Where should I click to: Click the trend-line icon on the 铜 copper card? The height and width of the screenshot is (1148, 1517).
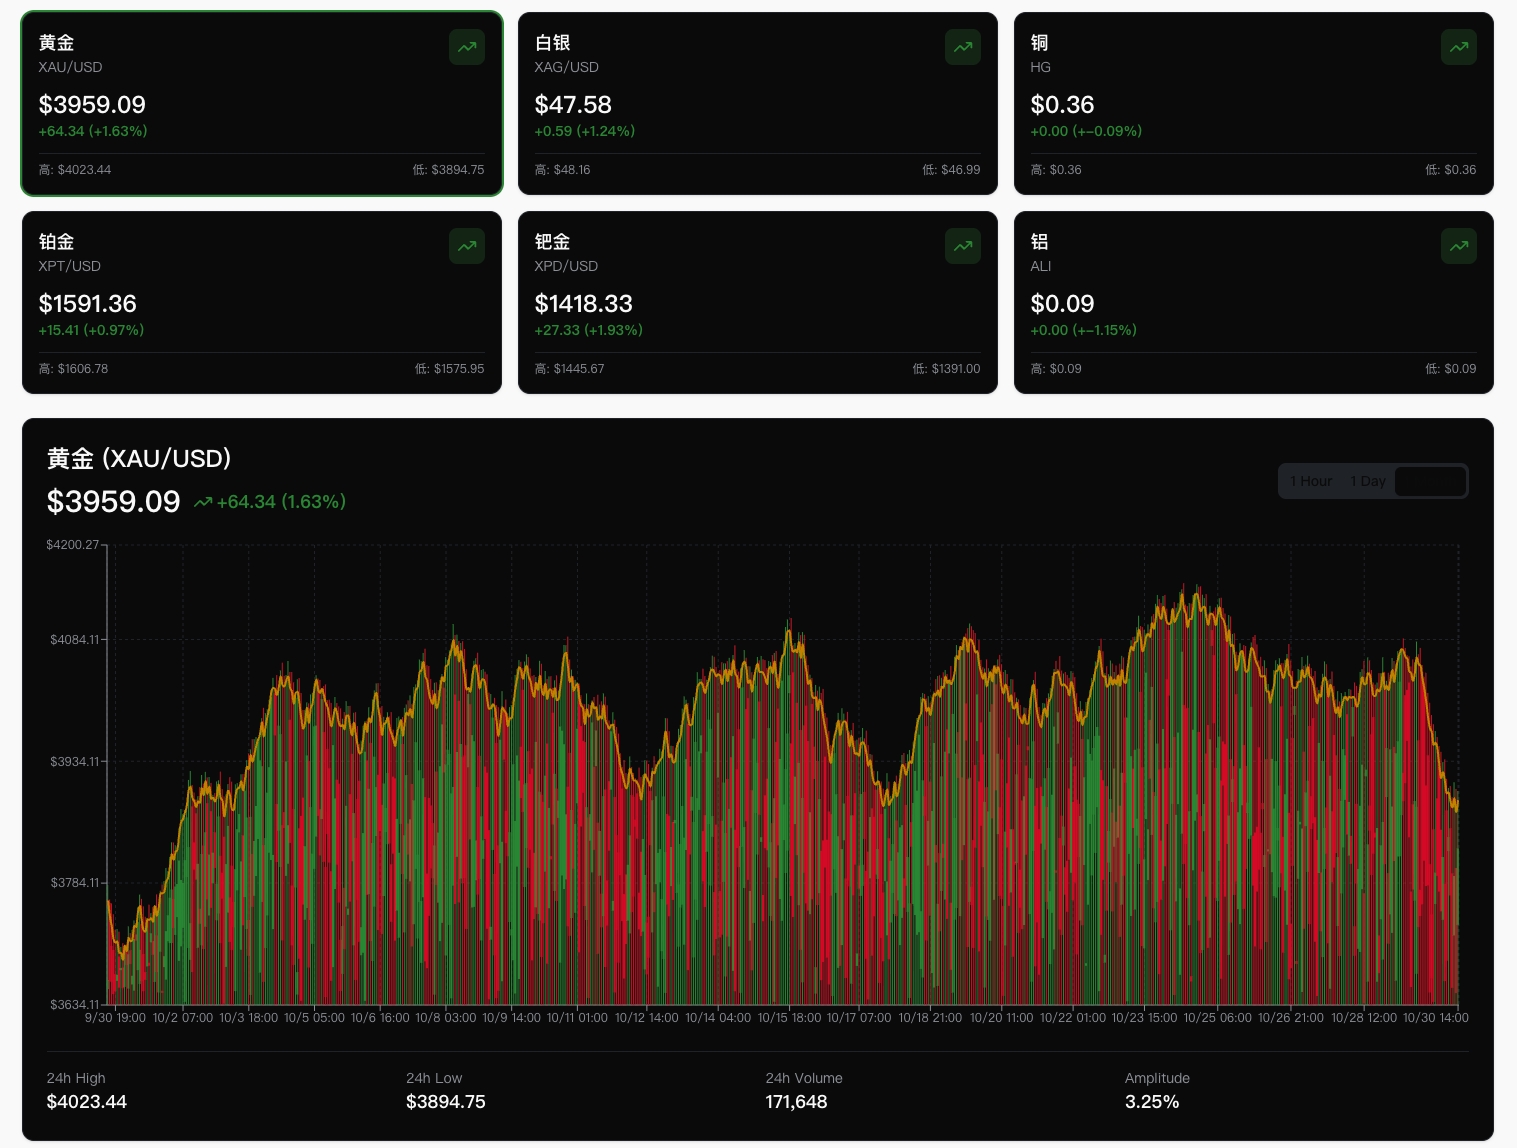coord(1457,46)
